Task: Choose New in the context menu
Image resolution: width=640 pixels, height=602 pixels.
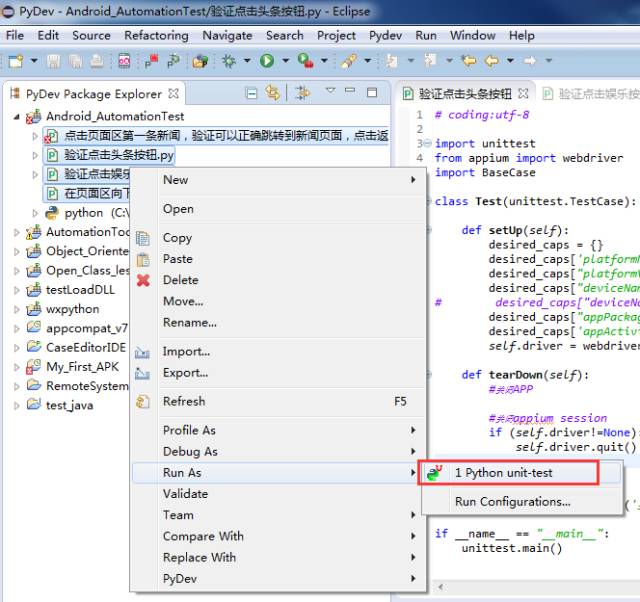Action: tap(279, 180)
